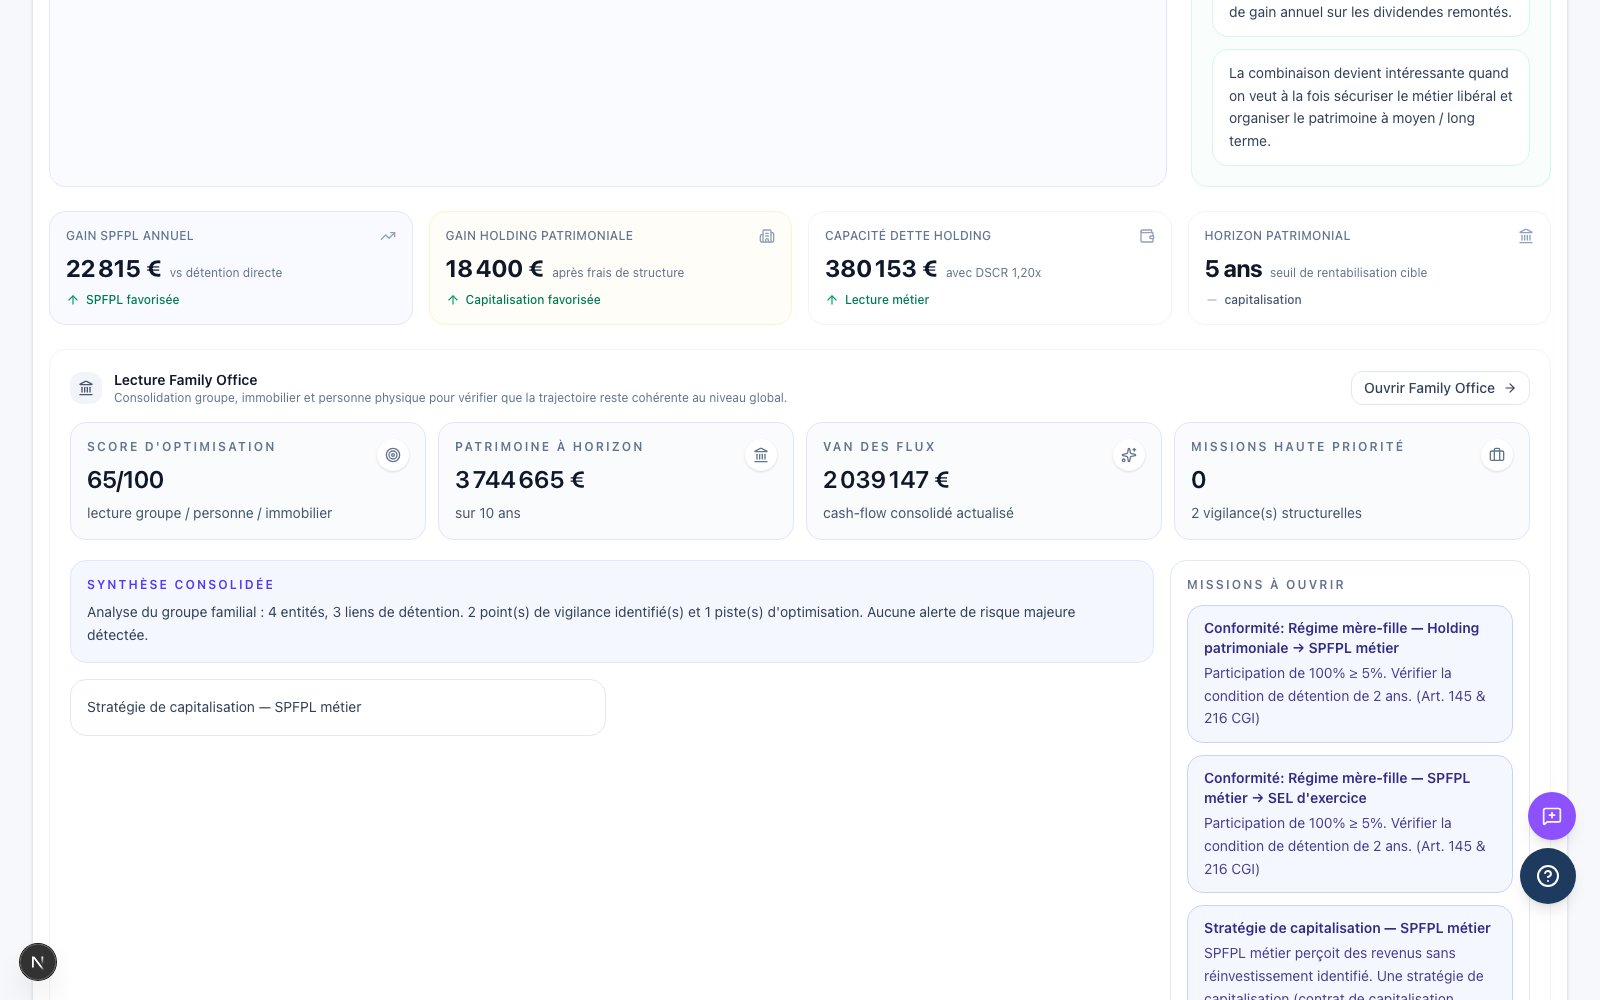Click the target icon on Score d'optimisation card
1600x1000 pixels.
[x=393, y=455]
